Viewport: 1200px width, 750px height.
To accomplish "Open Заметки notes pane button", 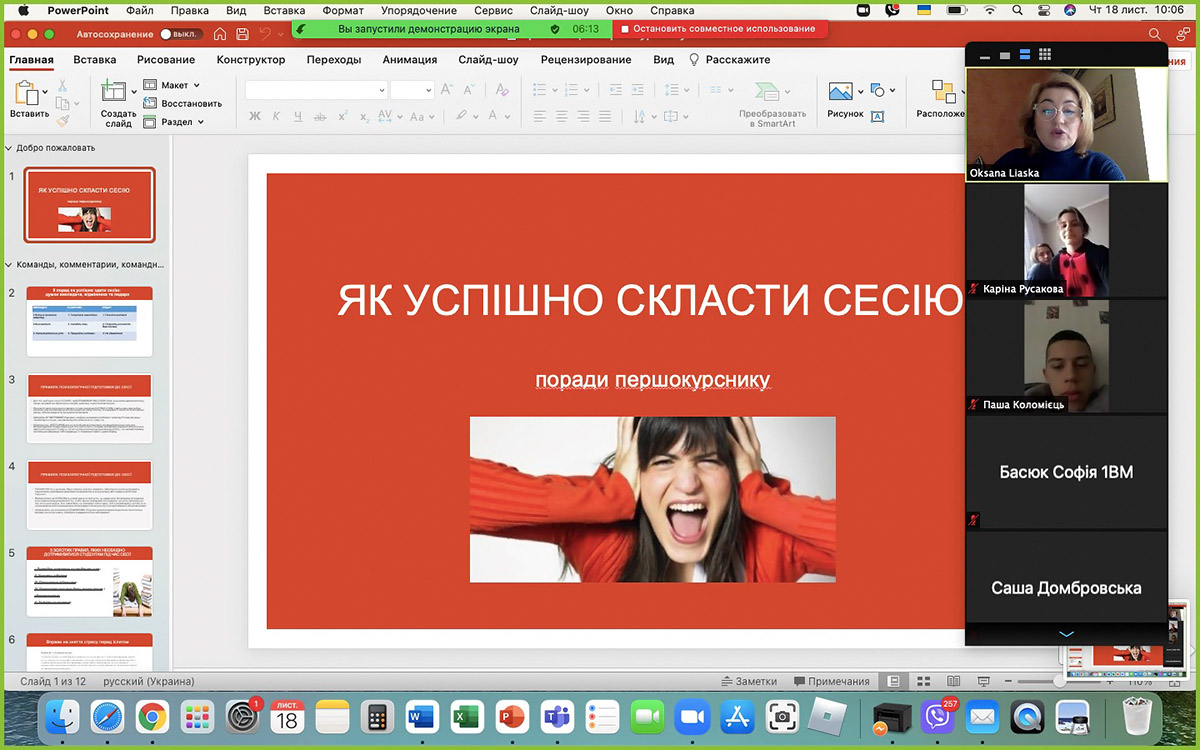I will [749, 681].
